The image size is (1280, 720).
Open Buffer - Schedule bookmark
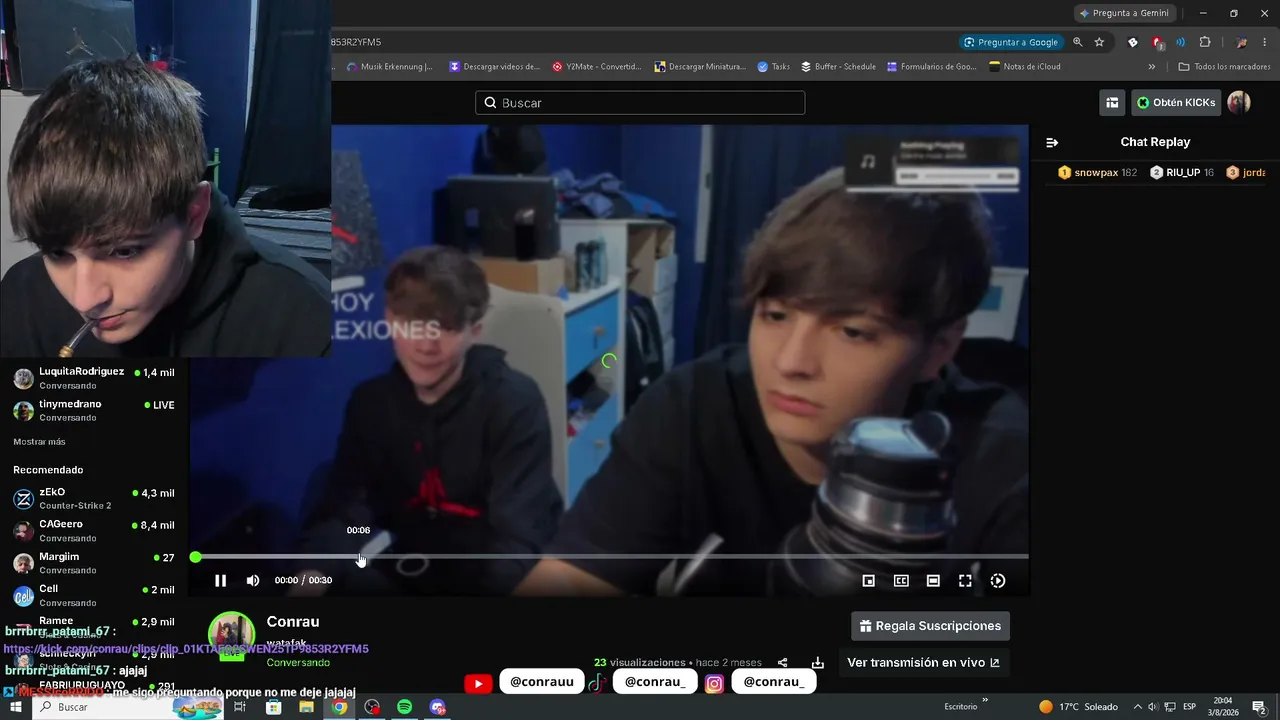pyautogui.click(x=838, y=67)
